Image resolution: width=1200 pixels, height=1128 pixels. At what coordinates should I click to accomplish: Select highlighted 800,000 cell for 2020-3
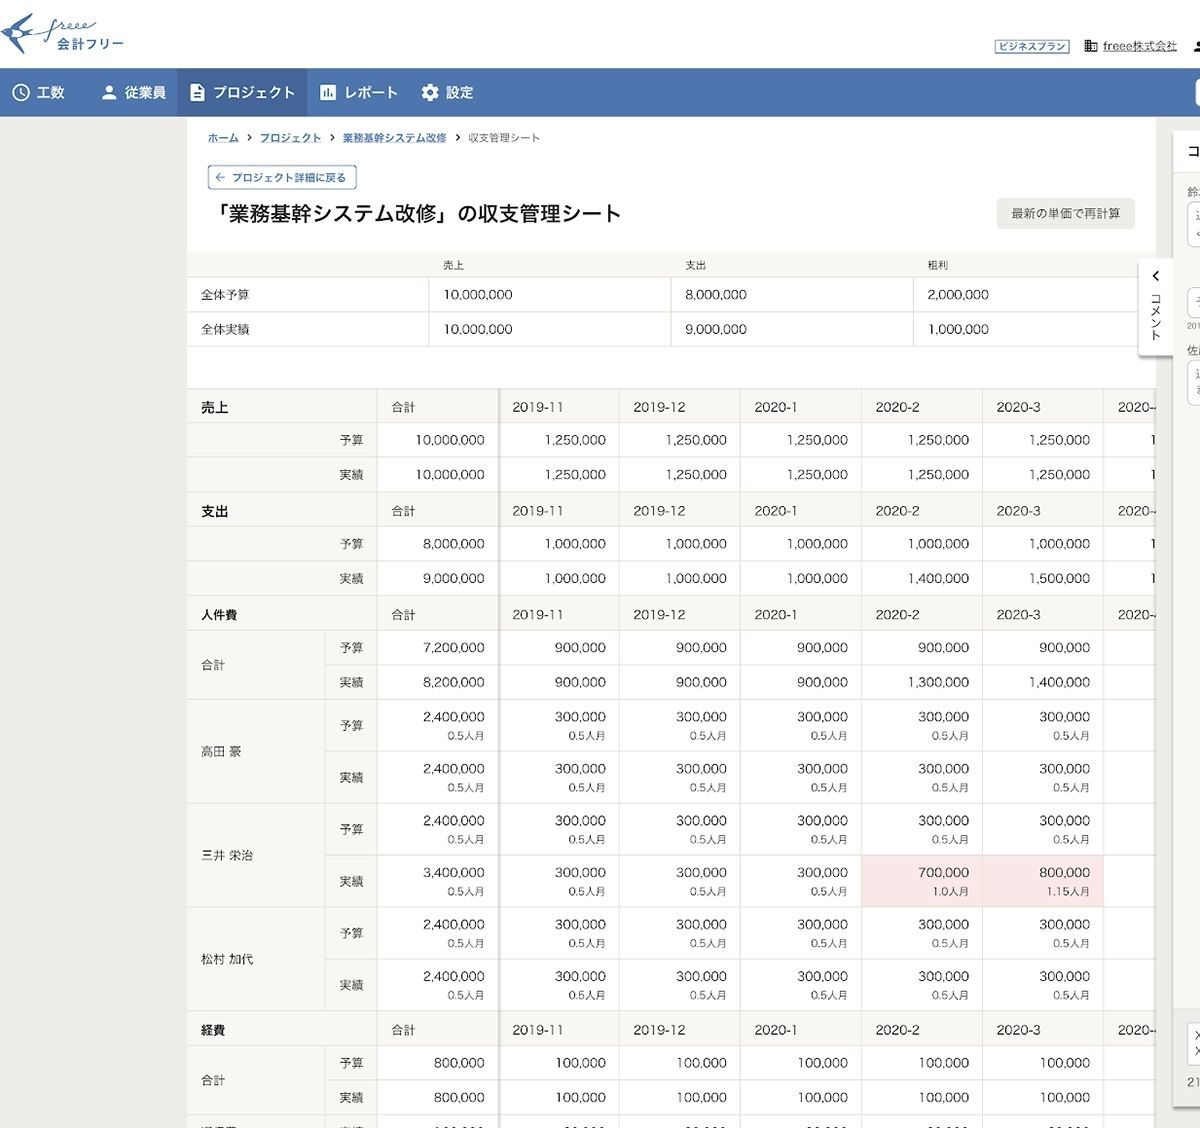point(1043,881)
